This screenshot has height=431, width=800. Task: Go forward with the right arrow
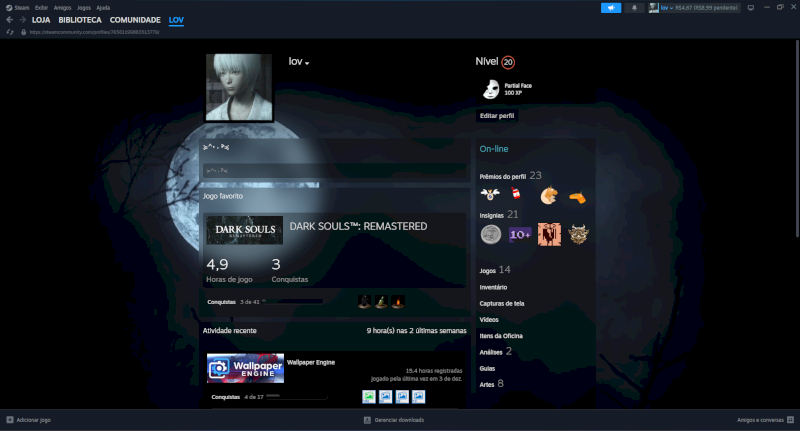tap(22, 20)
